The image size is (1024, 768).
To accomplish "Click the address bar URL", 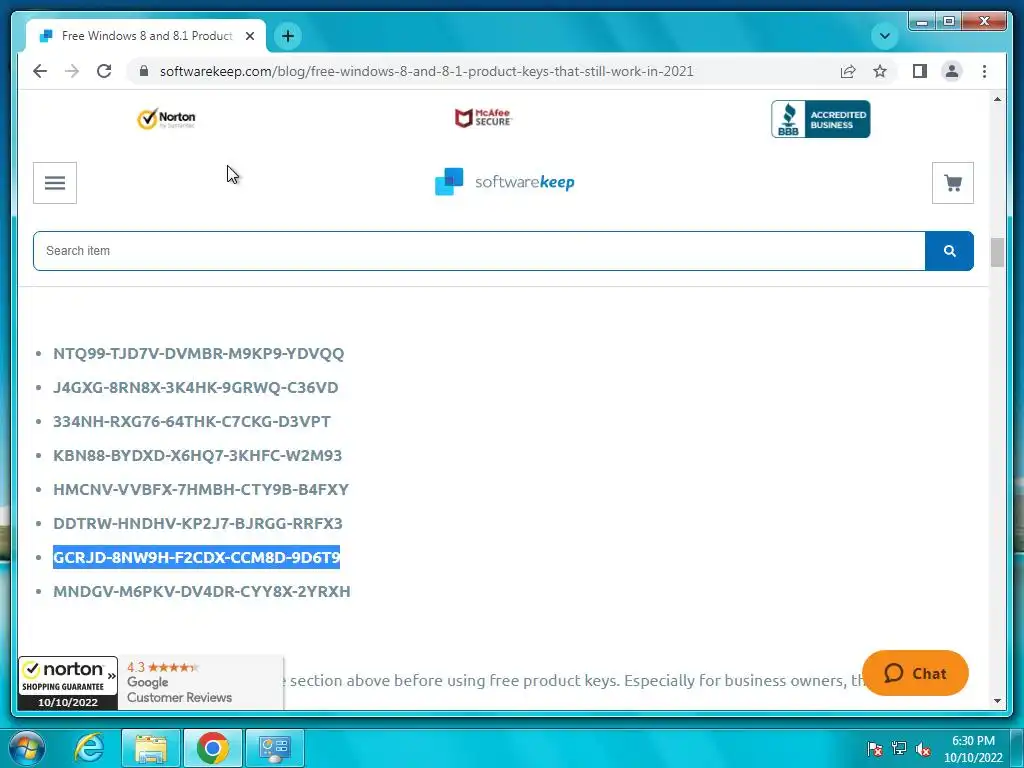I will (x=426, y=71).
